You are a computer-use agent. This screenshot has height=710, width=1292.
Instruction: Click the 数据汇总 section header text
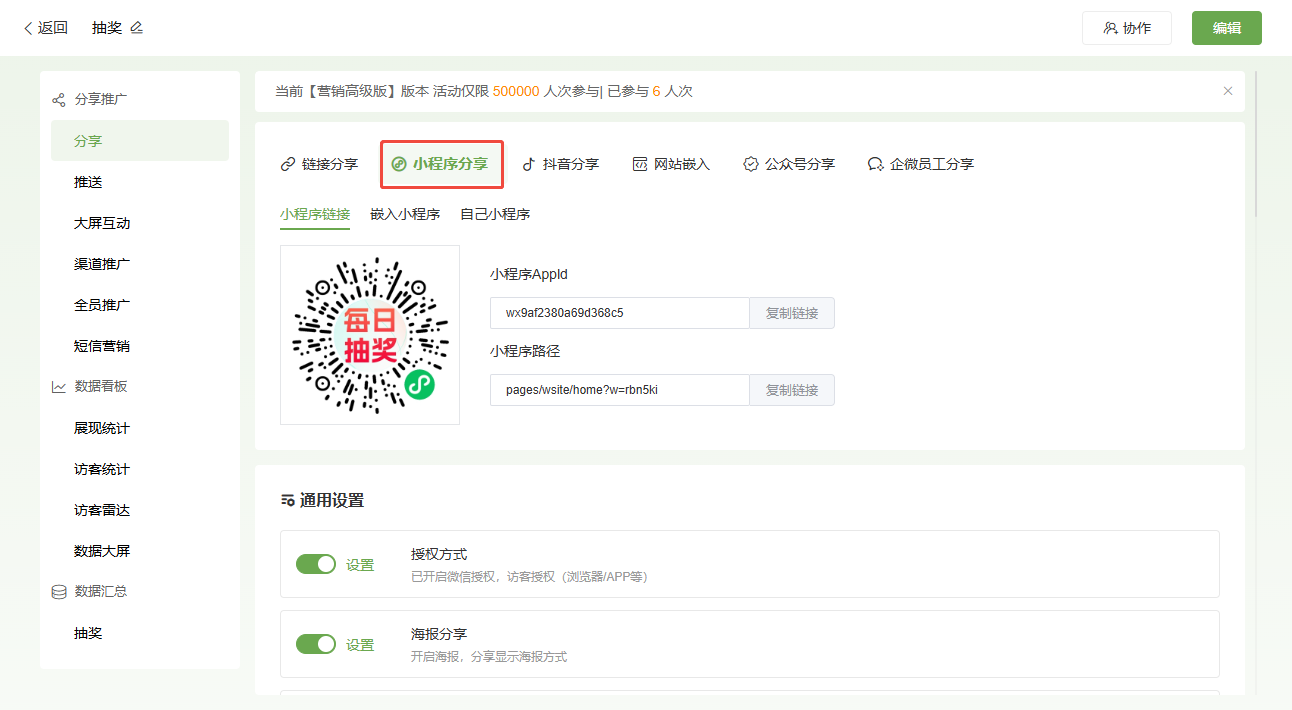[101, 591]
